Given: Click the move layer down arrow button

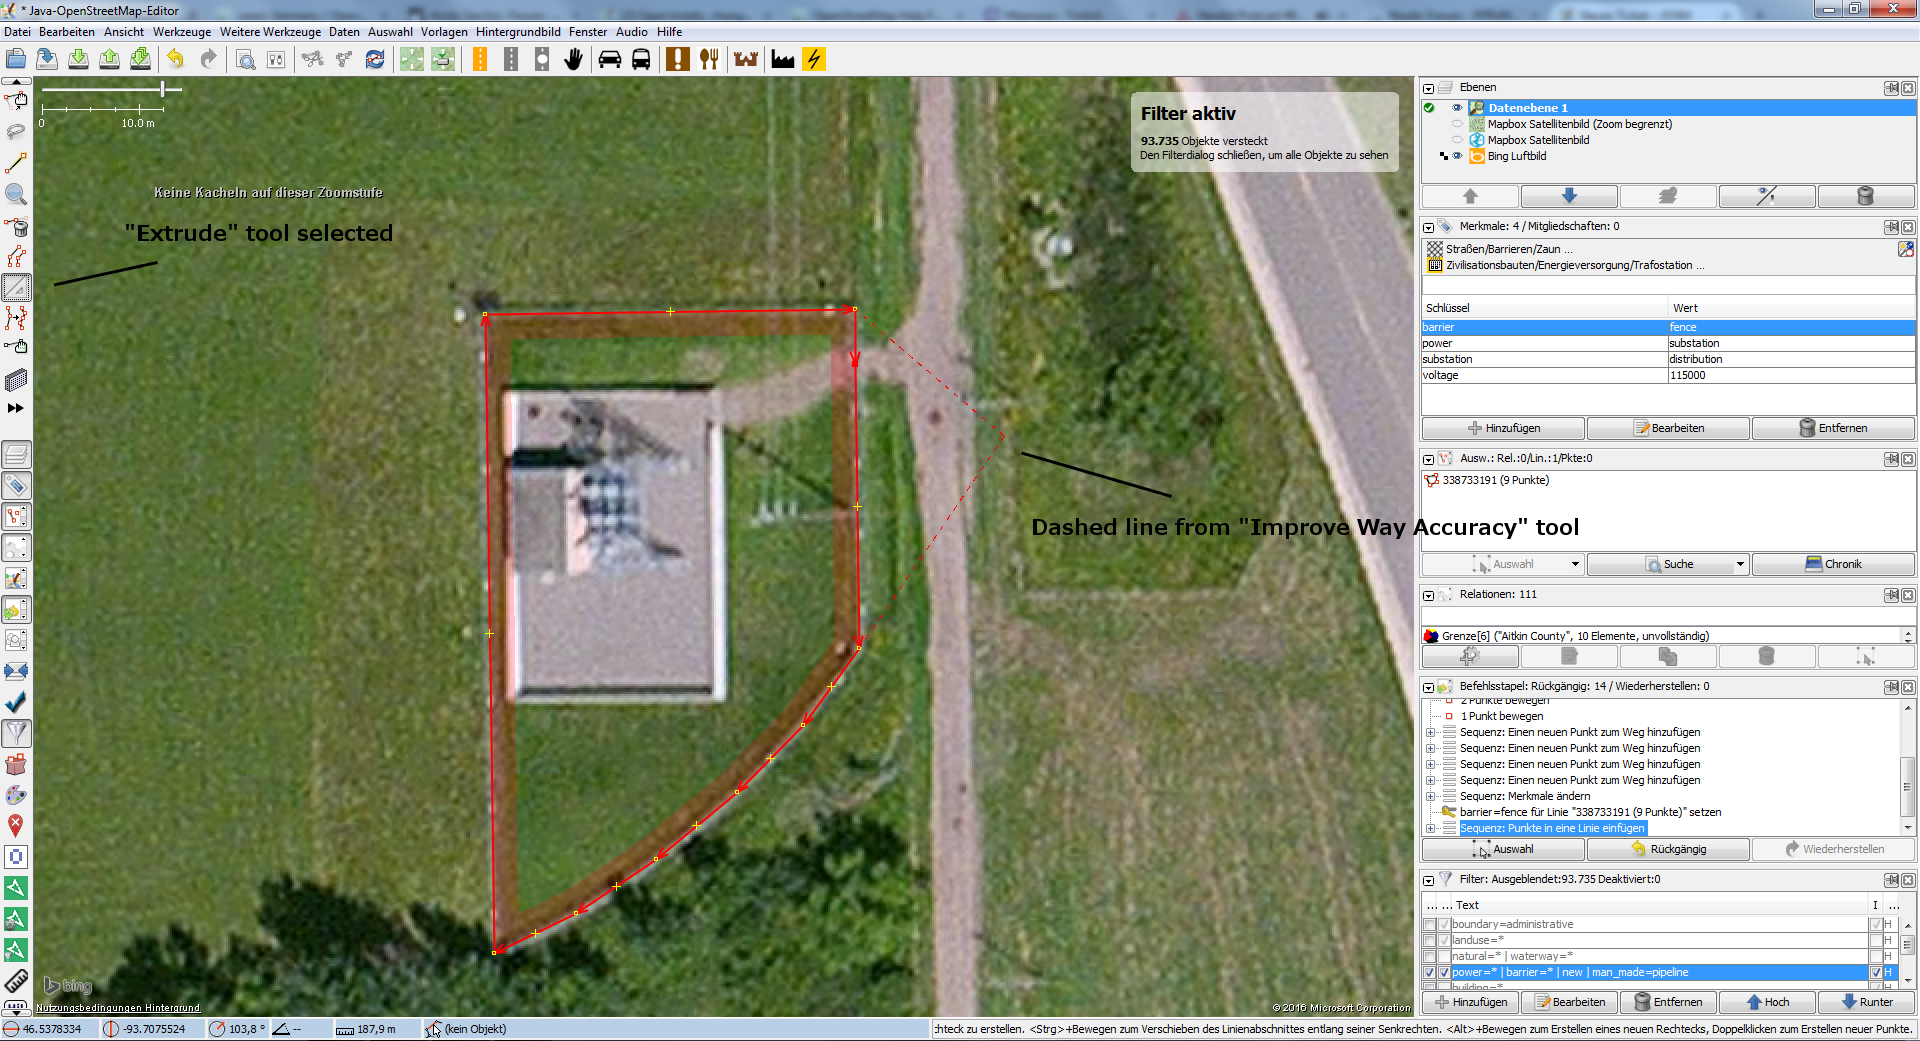Looking at the screenshot, I should click(1568, 196).
